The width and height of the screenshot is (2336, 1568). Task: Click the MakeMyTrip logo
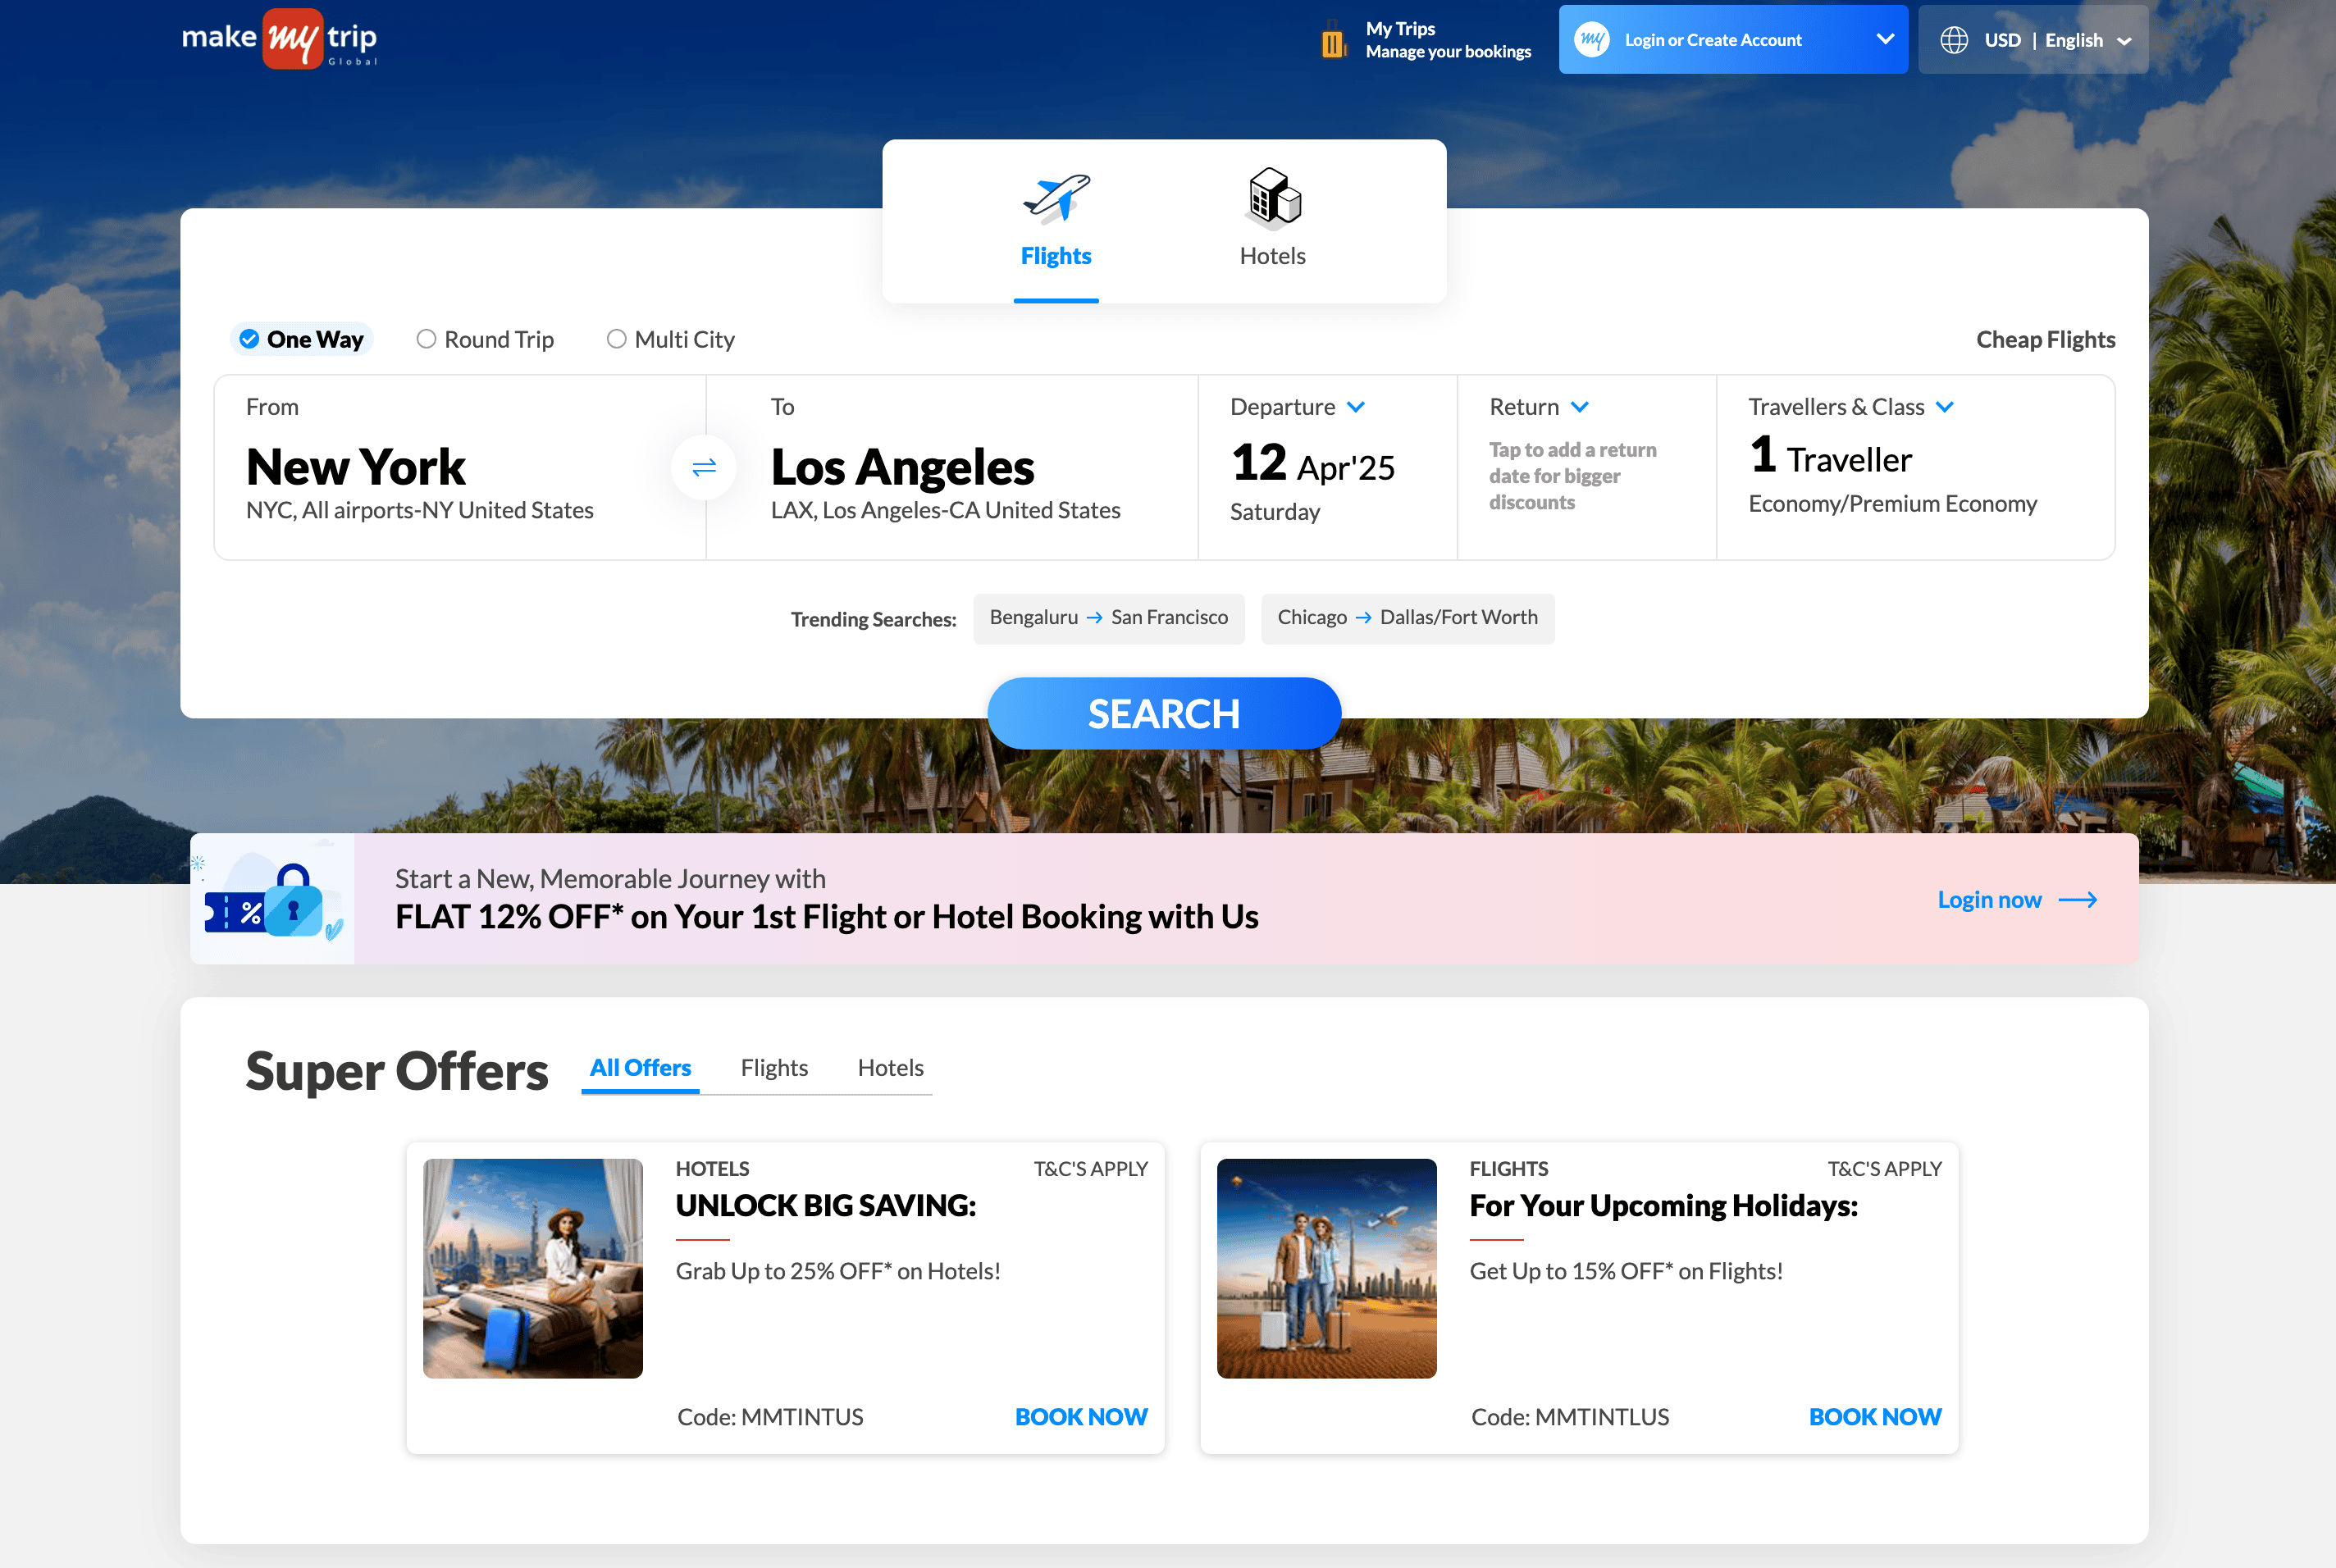279,40
